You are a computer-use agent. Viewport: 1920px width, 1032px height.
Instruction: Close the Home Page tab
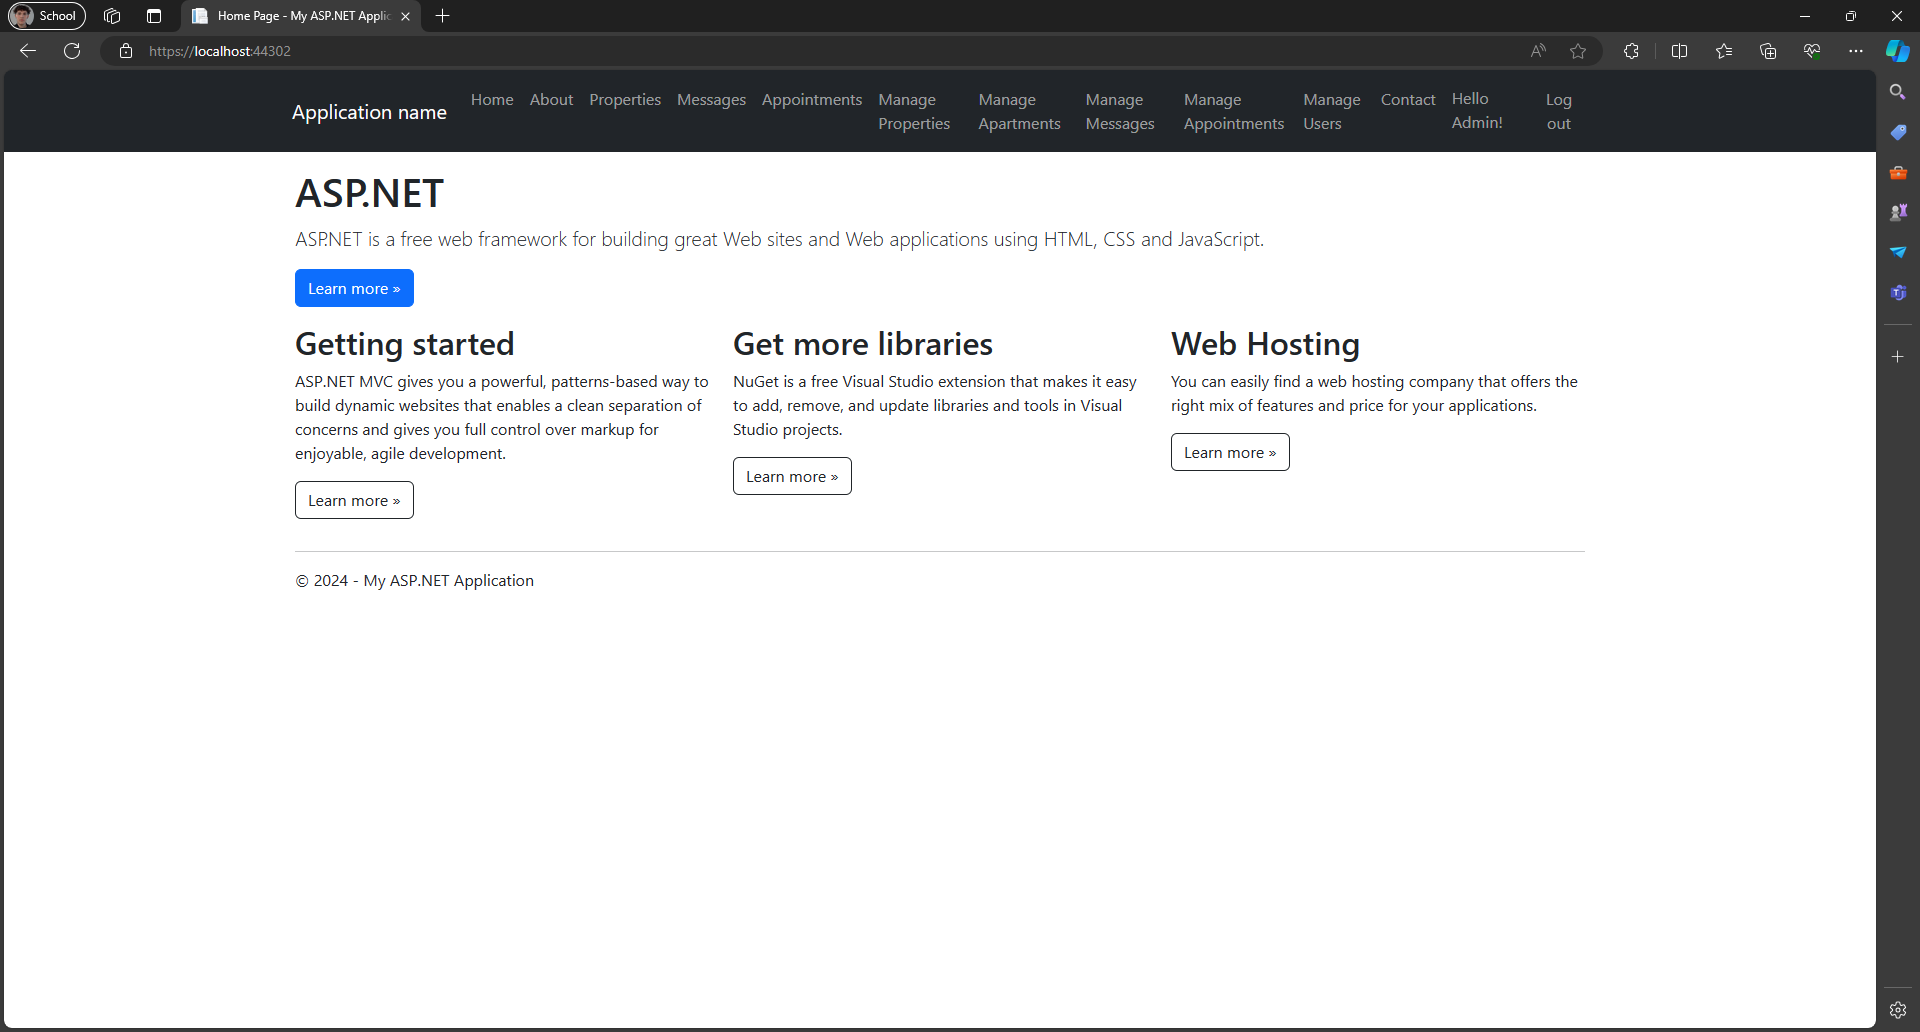point(405,16)
